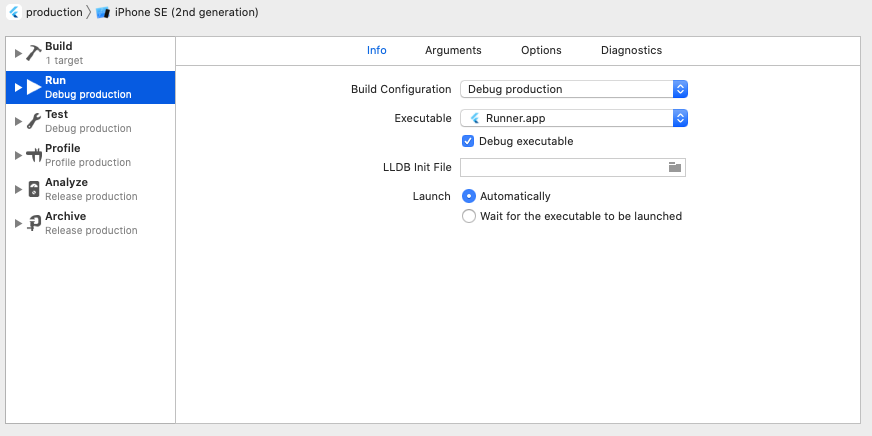Image resolution: width=872 pixels, height=436 pixels.
Task: Click the Archive icon in sidebar
Action: pyautogui.click(x=34, y=223)
